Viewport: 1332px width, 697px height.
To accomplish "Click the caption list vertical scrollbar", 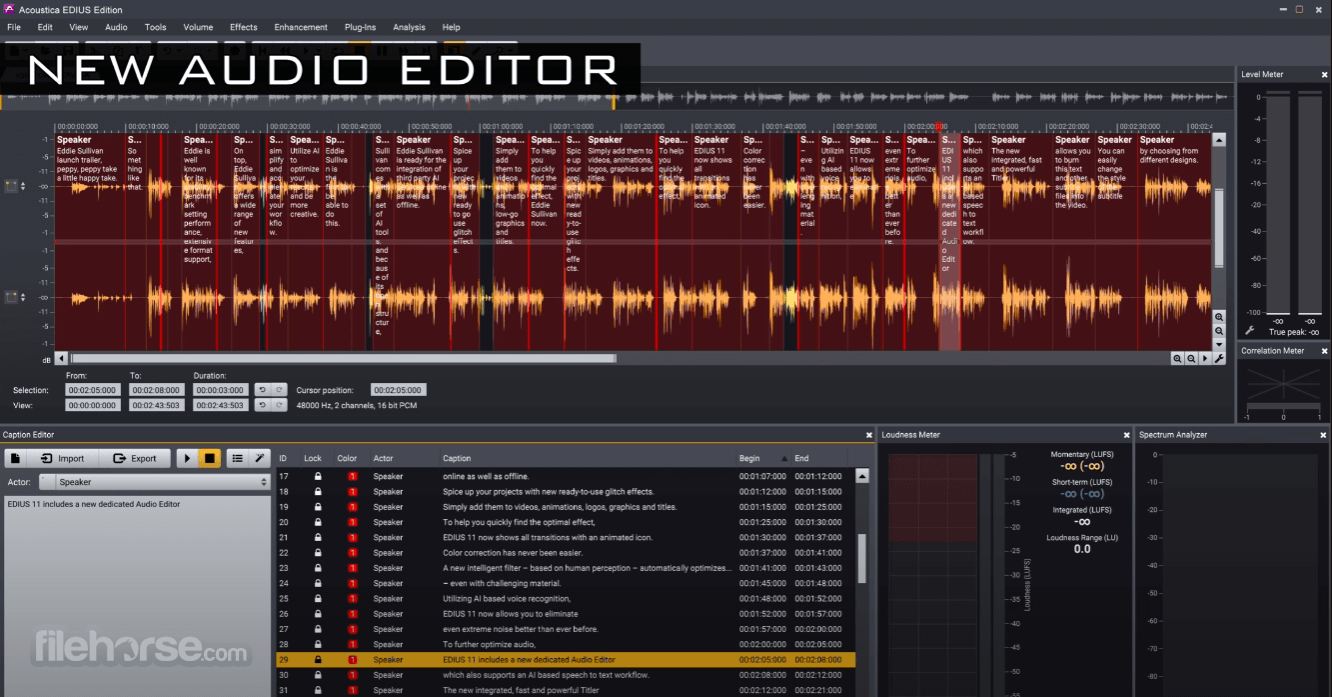I will coord(863,558).
